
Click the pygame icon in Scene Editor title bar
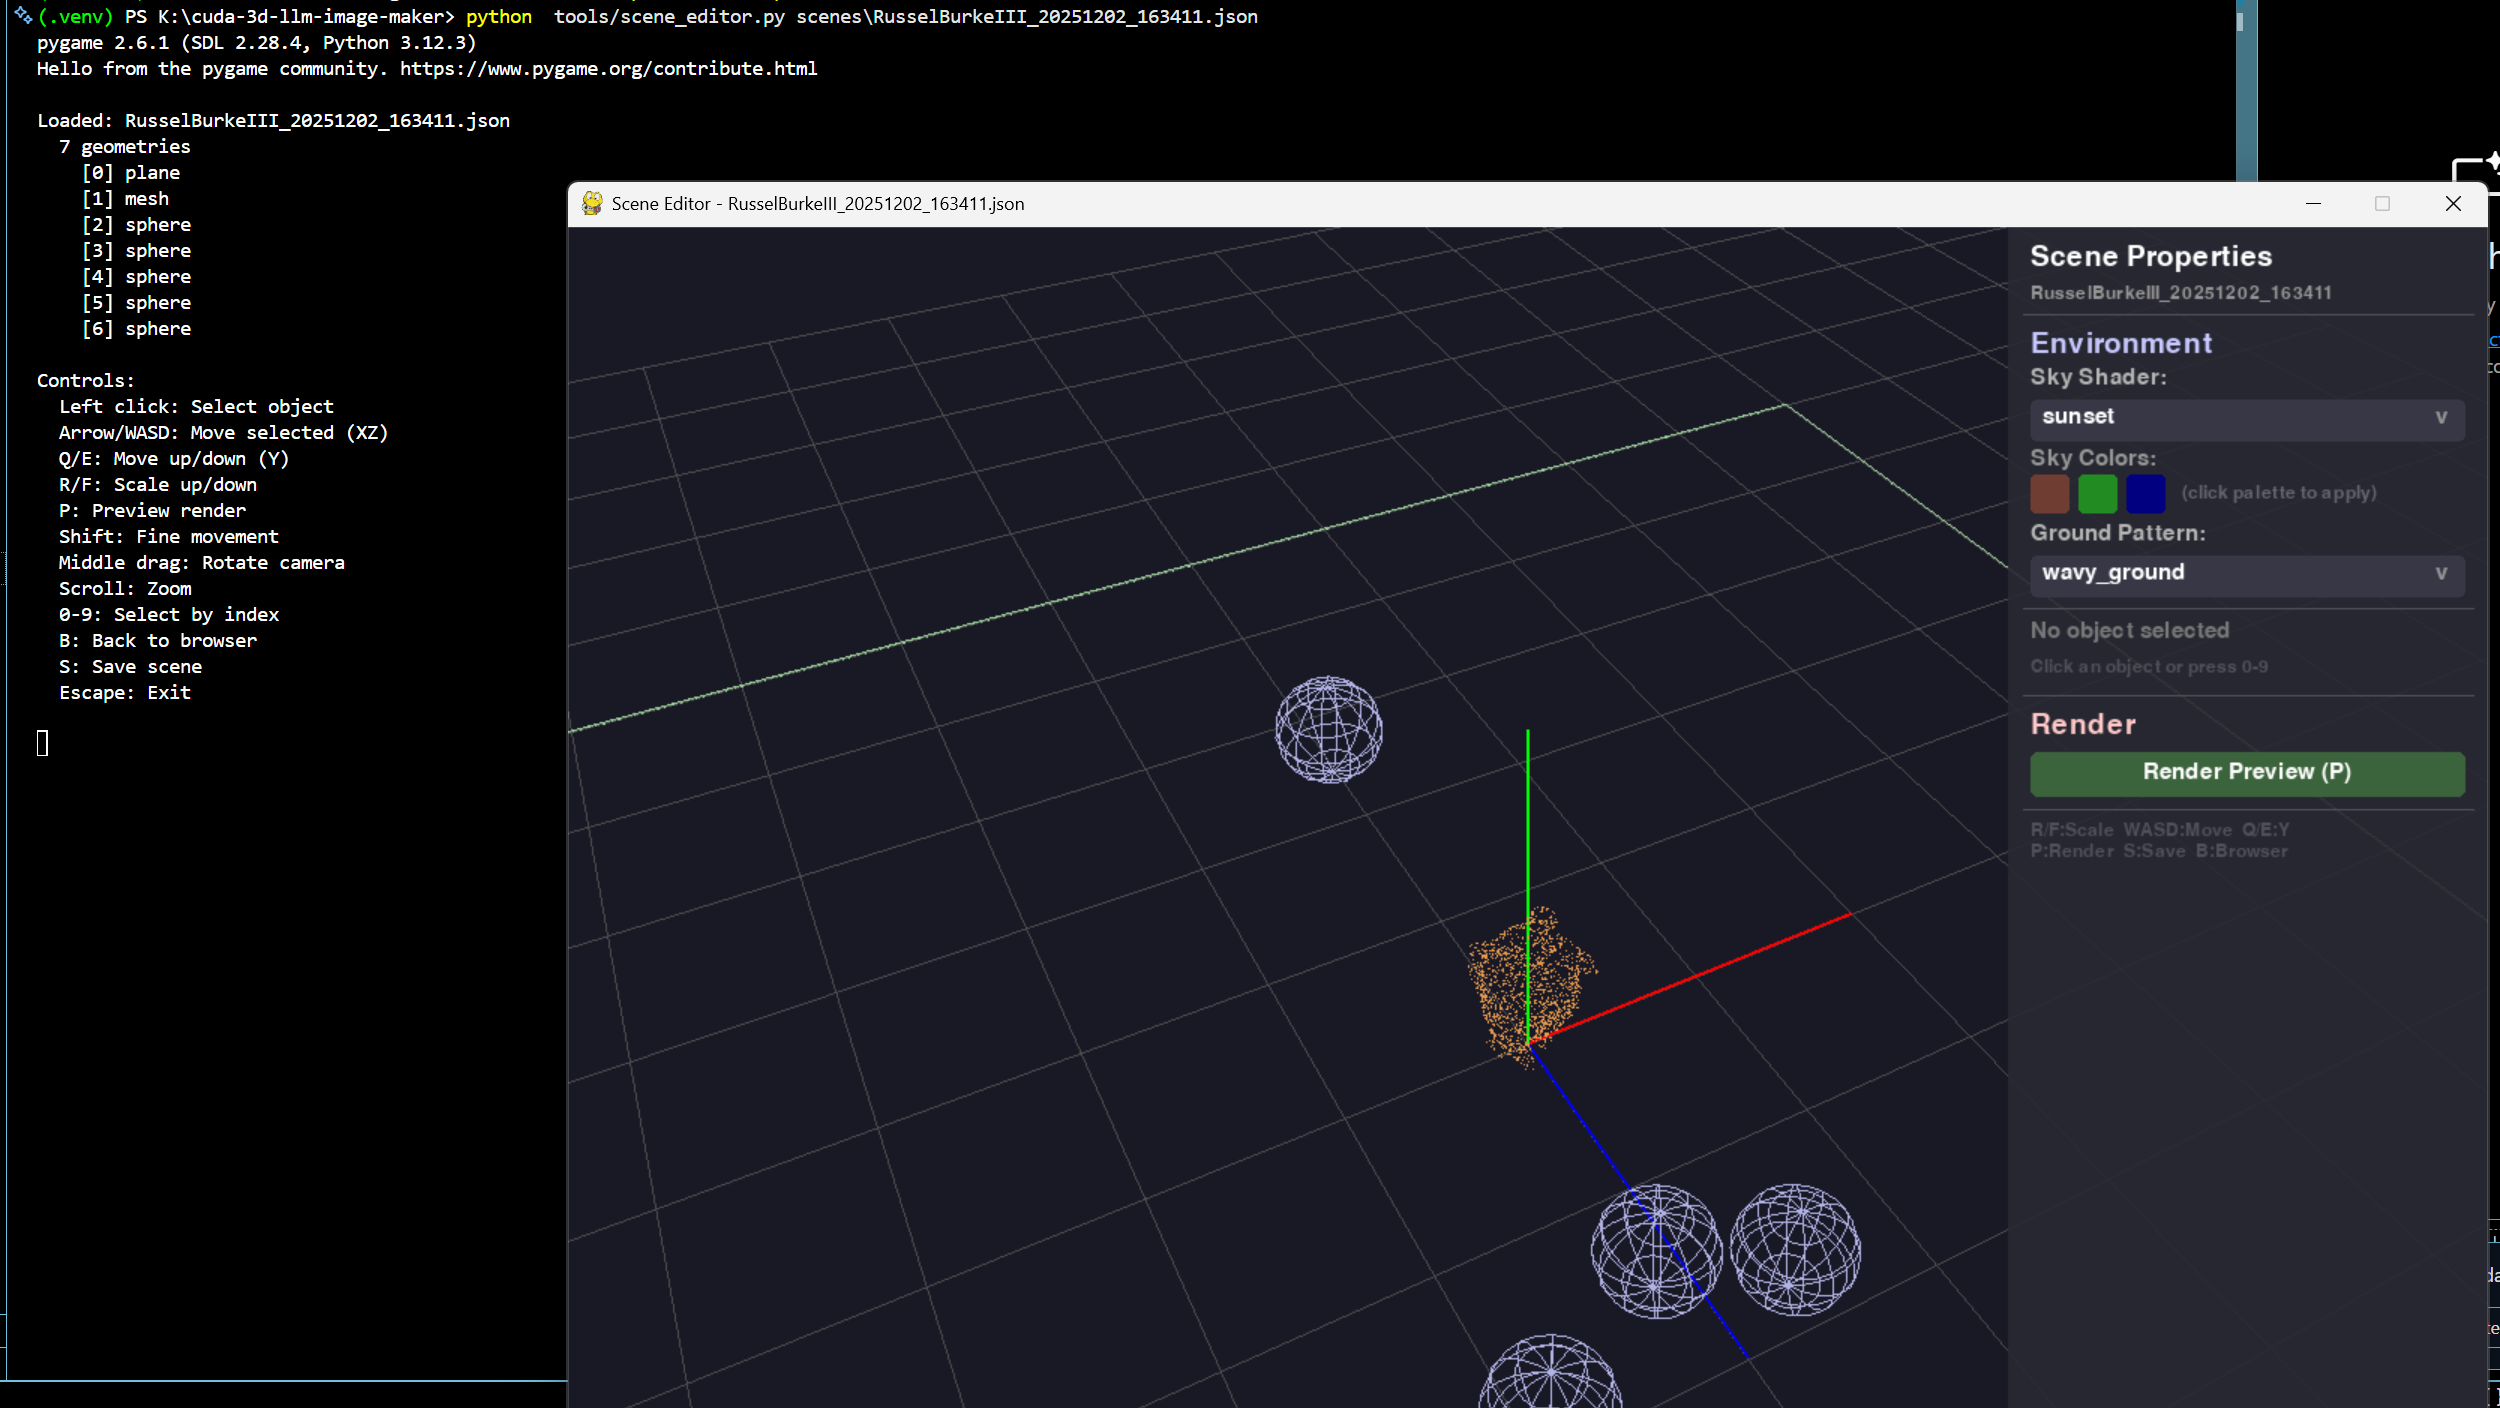click(592, 204)
